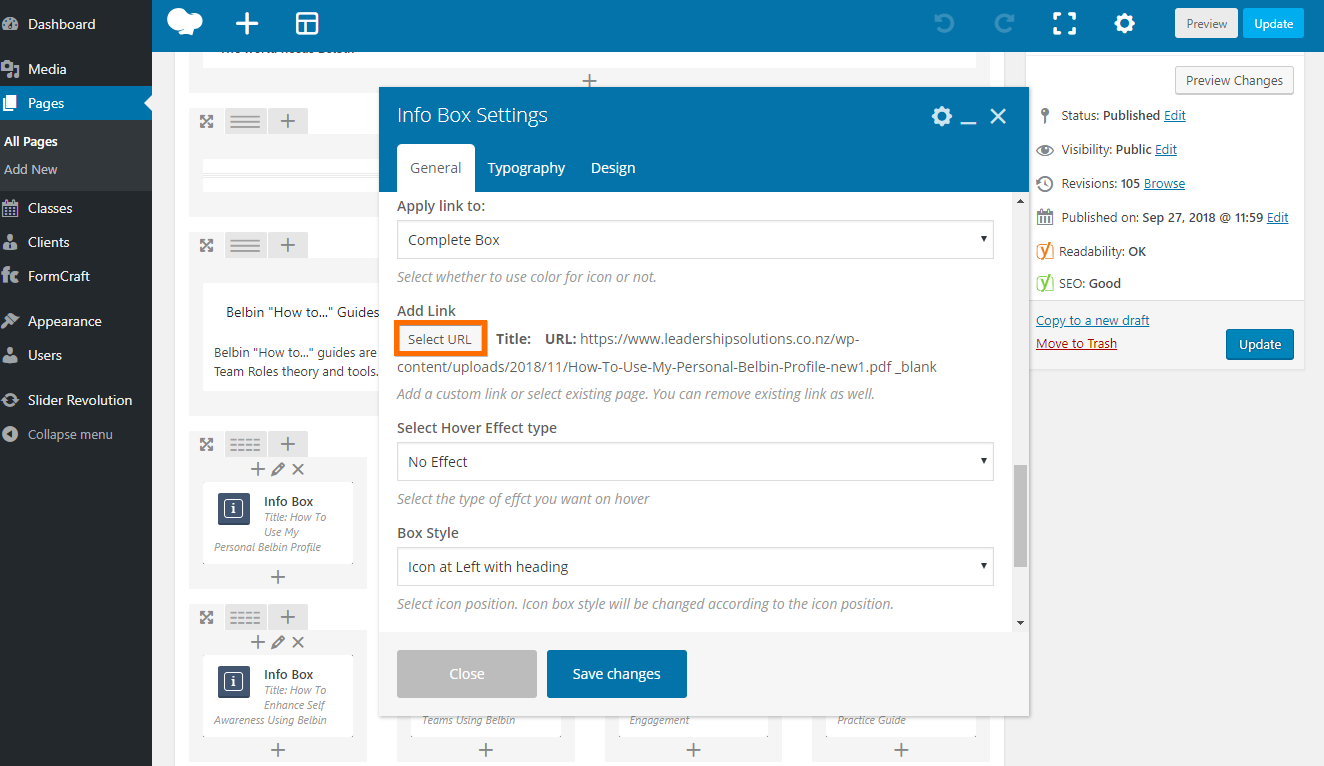1324x766 pixels.
Task: Open Appearance in the admin sidebar
Action: (65, 321)
